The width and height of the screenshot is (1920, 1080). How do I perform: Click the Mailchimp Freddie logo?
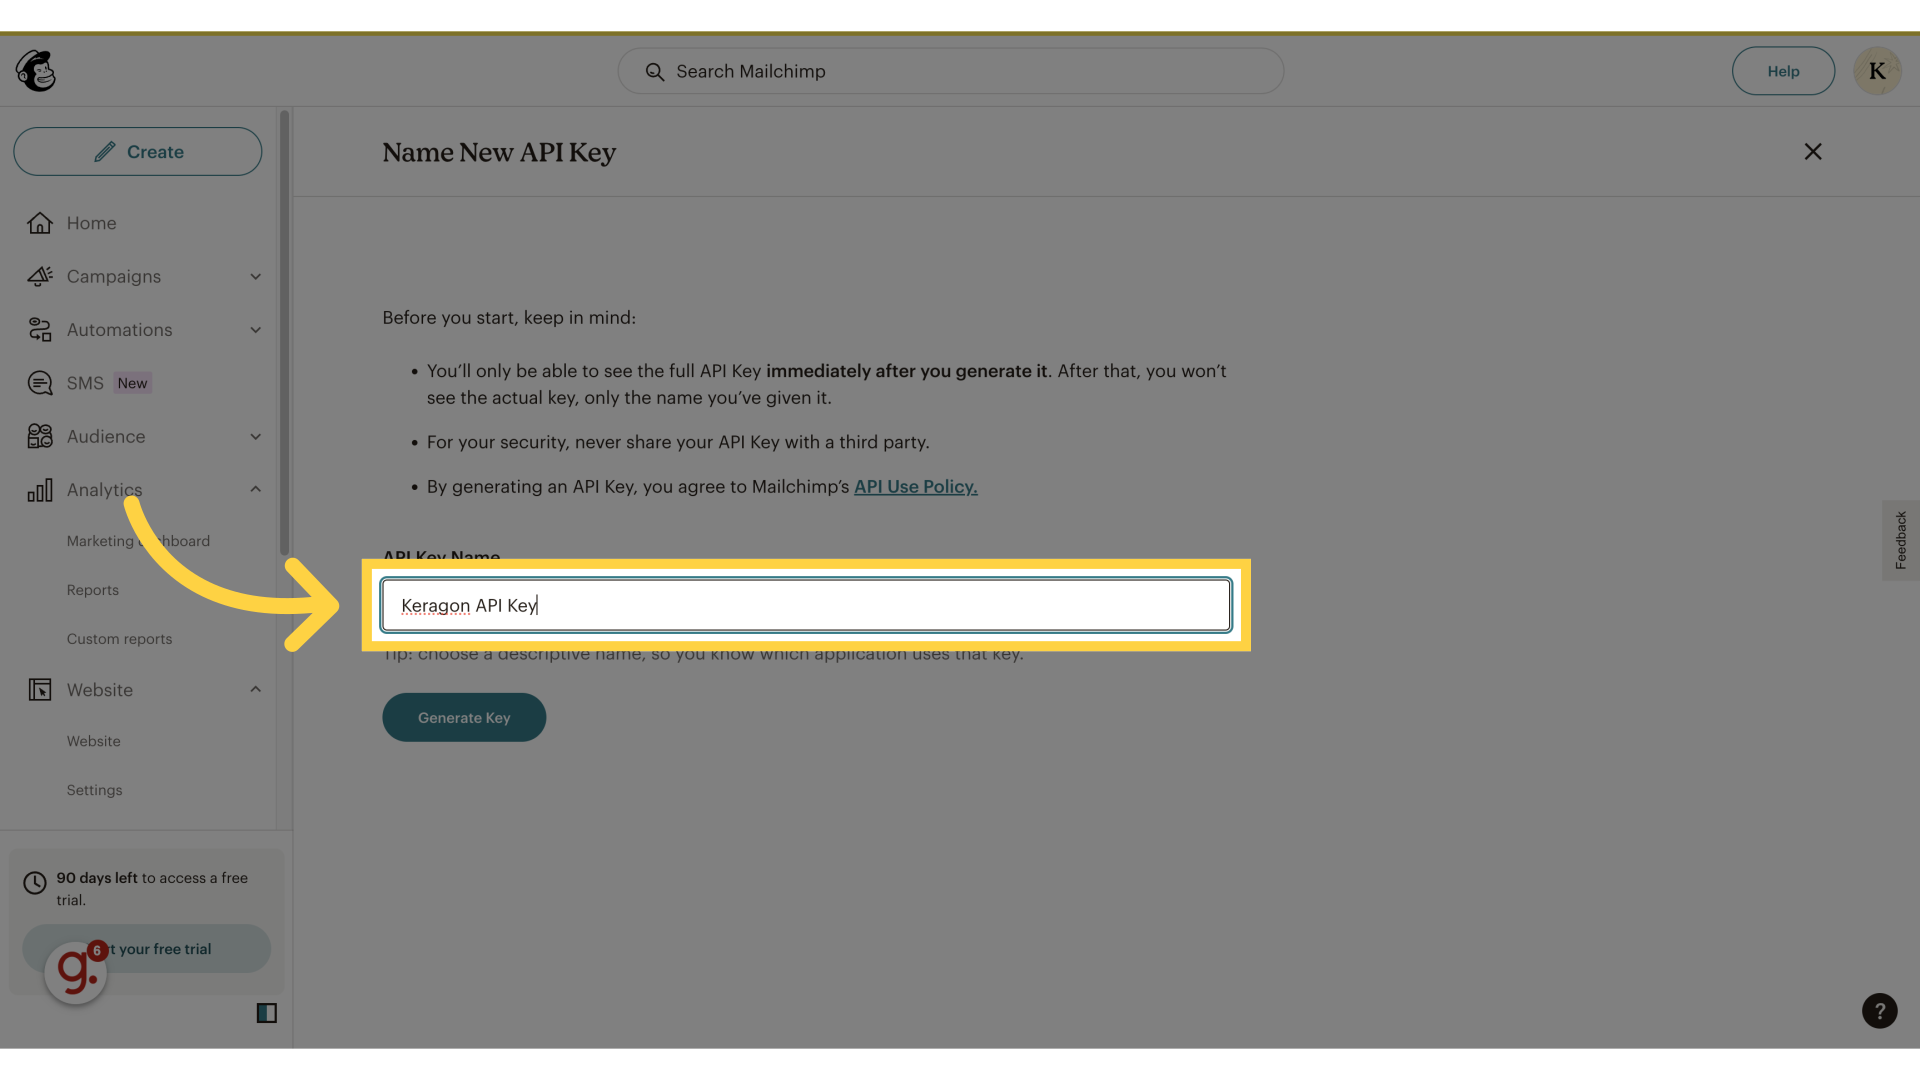[x=36, y=71]
